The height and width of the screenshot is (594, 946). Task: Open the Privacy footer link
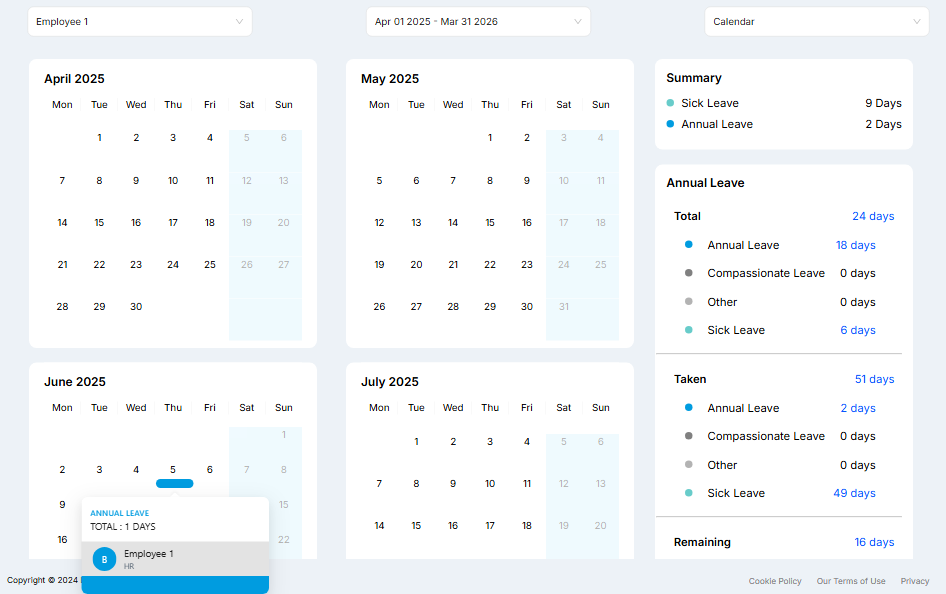(x=914, y=581)
